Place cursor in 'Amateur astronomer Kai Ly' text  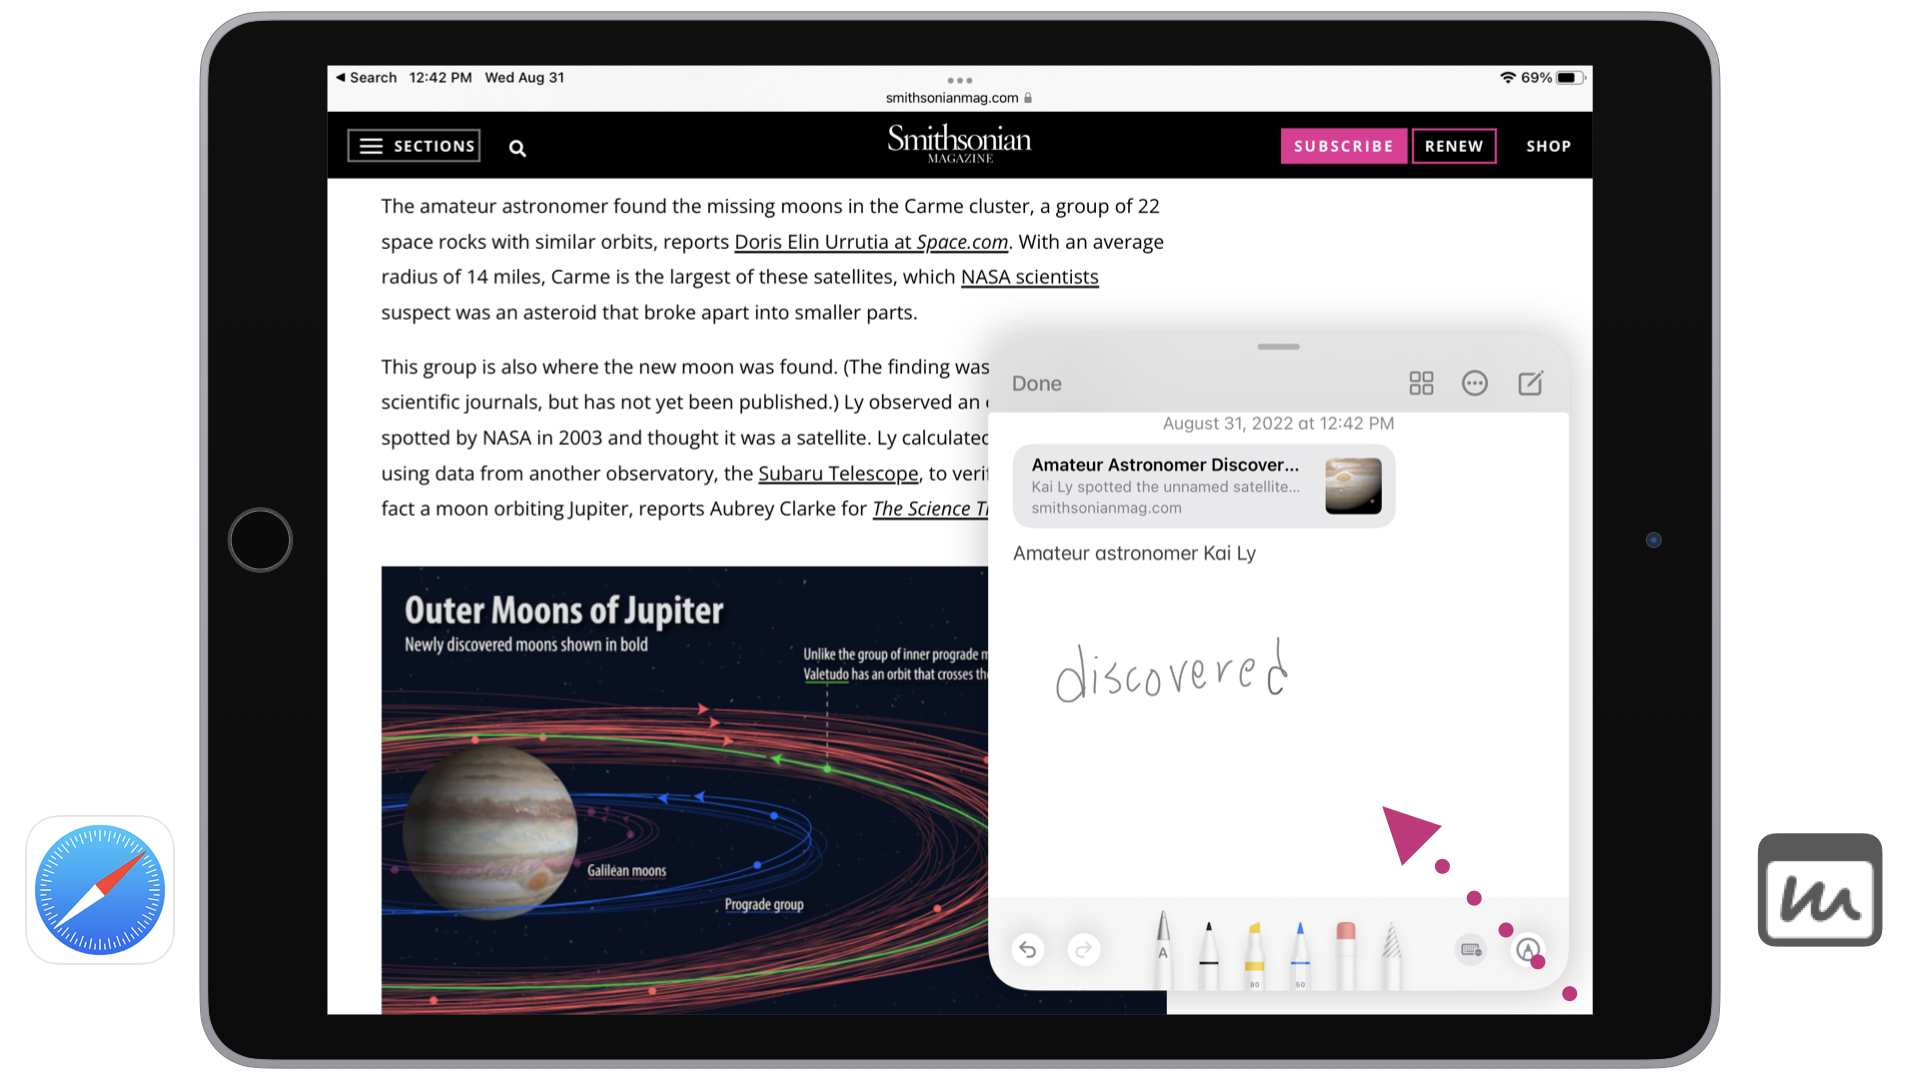coord(1134,553)
